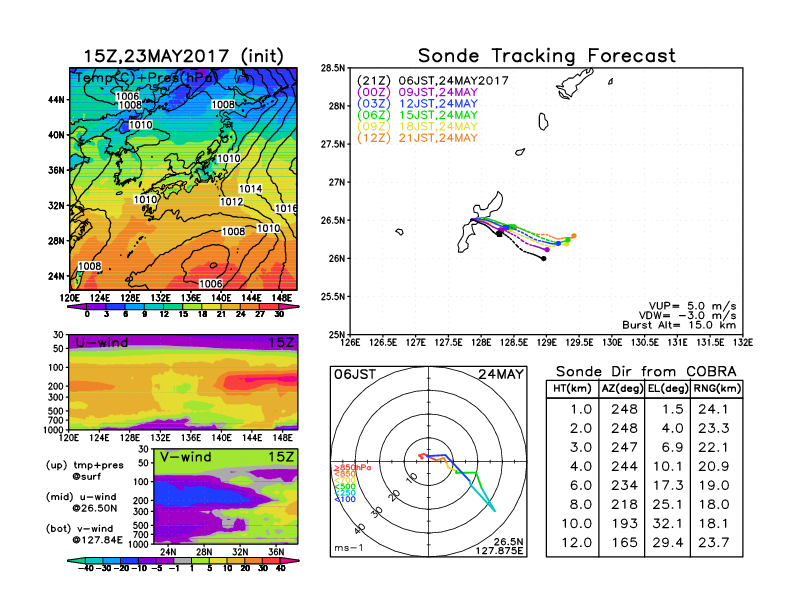Select the yellow '(09Z) 18JST,24MAY' legend entry
This screenshot has height=612, width=792.
[x=417, y=127]
